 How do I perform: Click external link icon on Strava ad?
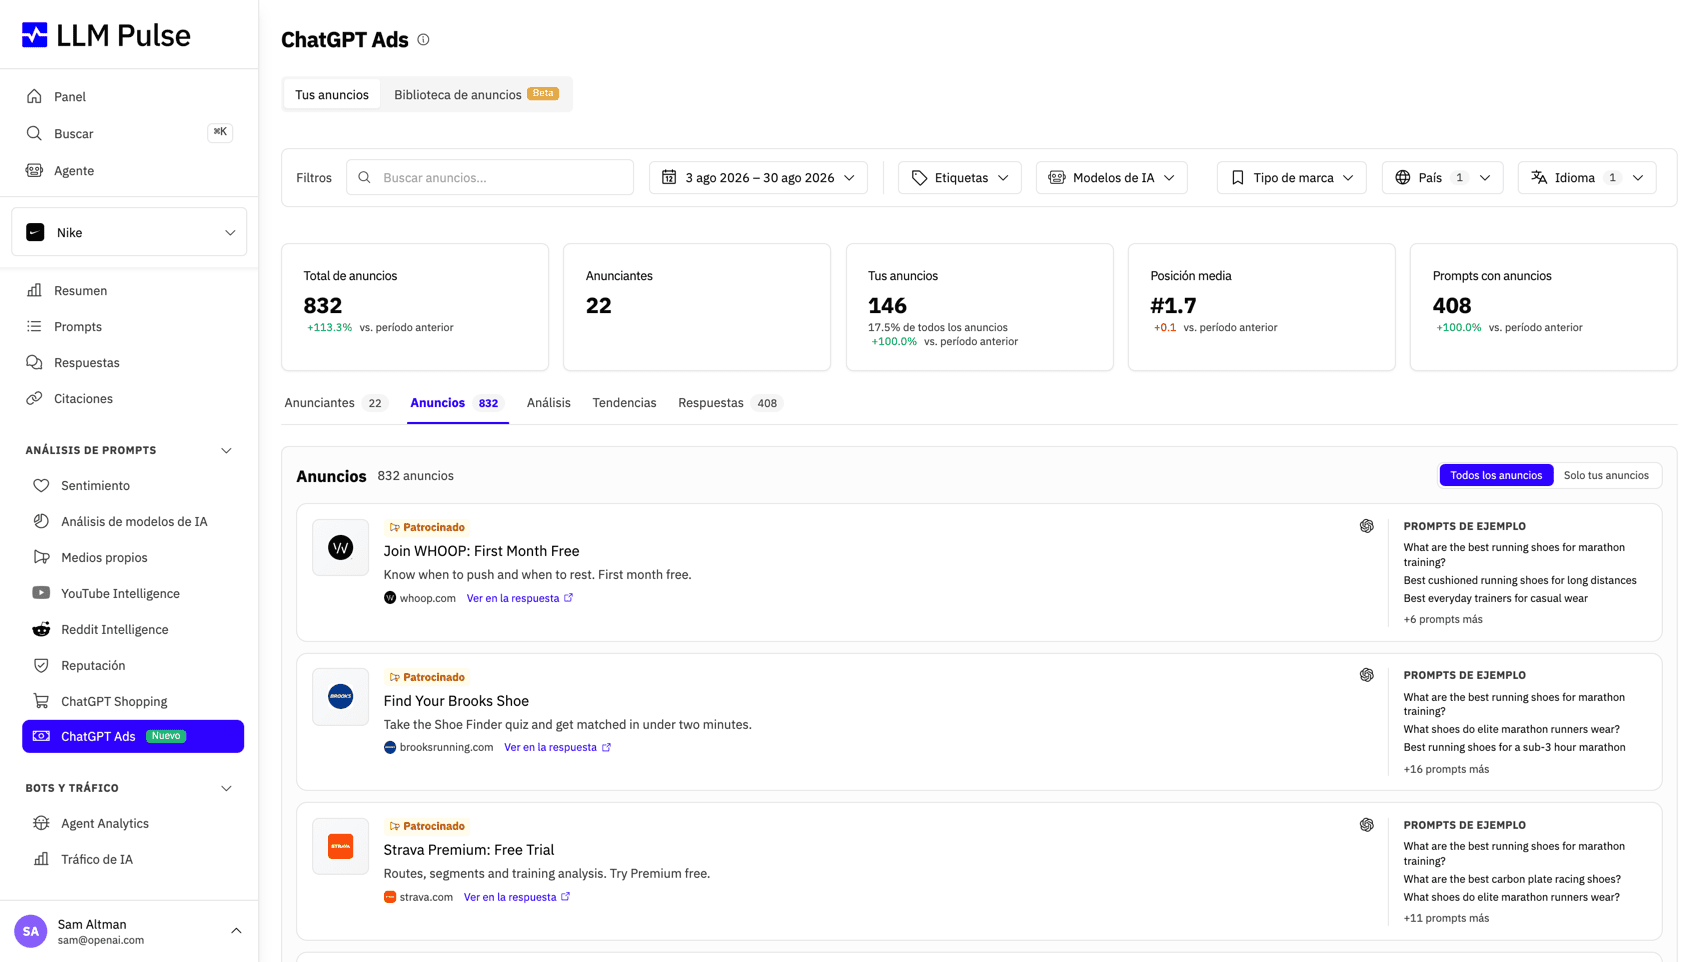coord(566,897)
